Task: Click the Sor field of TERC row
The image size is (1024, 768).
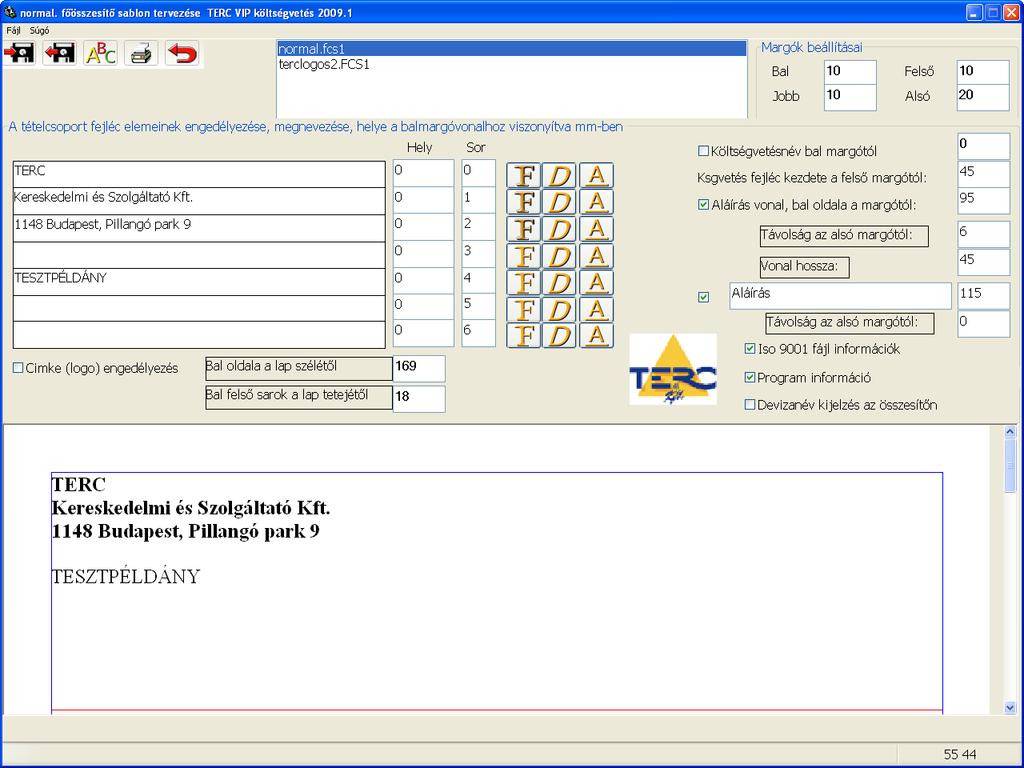Action: pos(478,173)
